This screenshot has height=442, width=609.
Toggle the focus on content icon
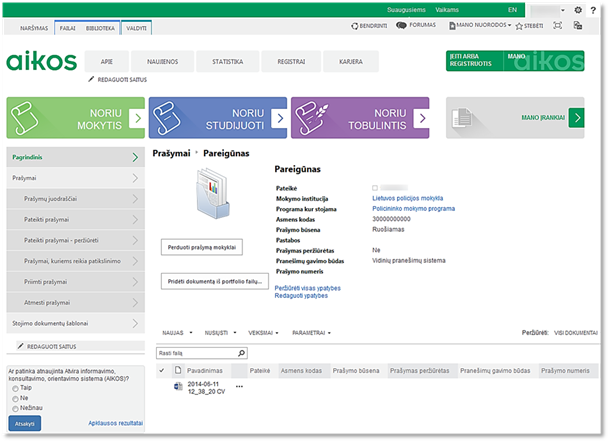[x=558, y=26]
